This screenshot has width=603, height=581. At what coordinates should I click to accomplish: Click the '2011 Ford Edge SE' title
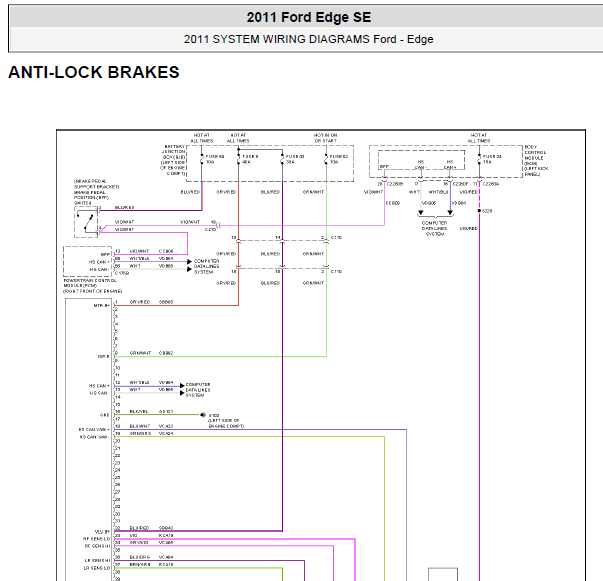[x=309, y=17]
